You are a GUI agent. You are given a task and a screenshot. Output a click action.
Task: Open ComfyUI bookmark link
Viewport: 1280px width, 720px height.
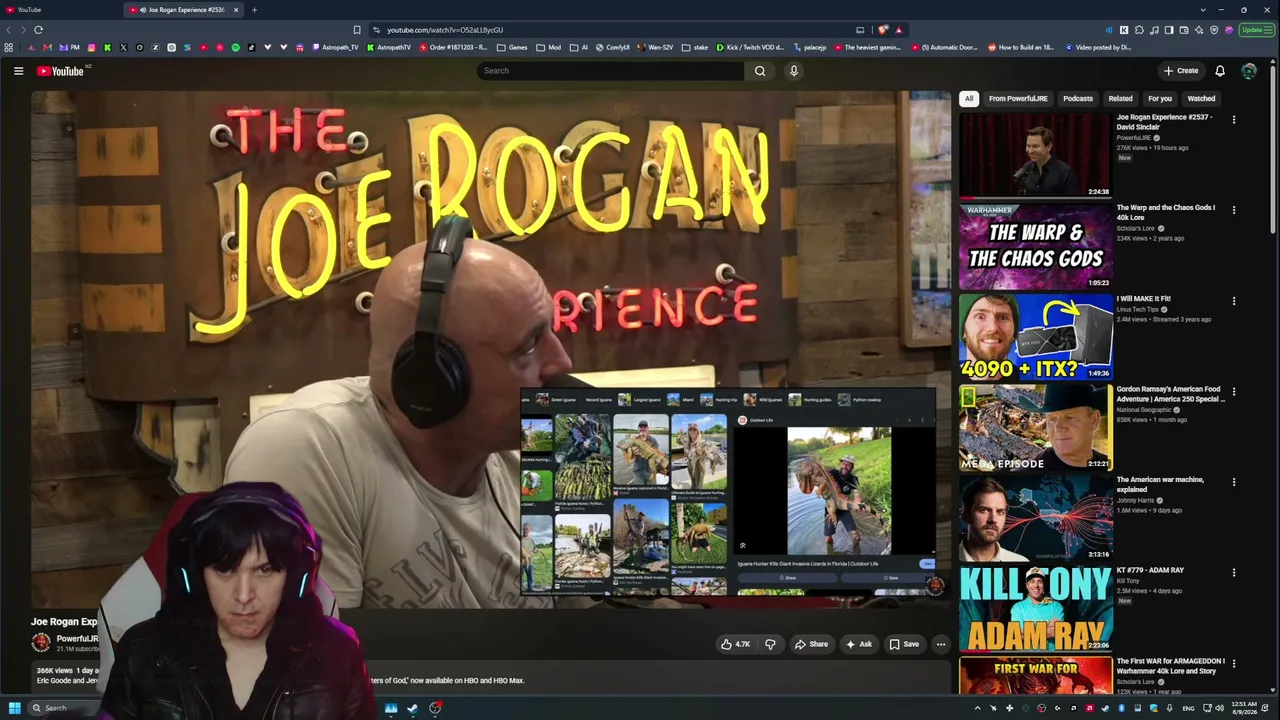coord(613,47)
